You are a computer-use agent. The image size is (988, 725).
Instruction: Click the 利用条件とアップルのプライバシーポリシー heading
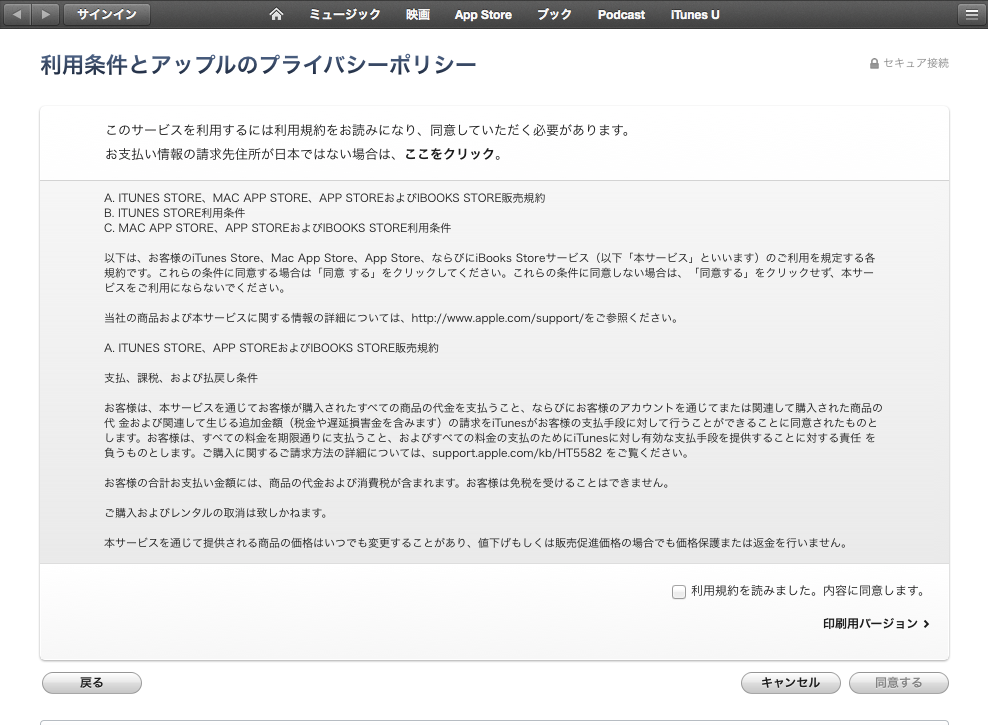click(x=258, y=65)
